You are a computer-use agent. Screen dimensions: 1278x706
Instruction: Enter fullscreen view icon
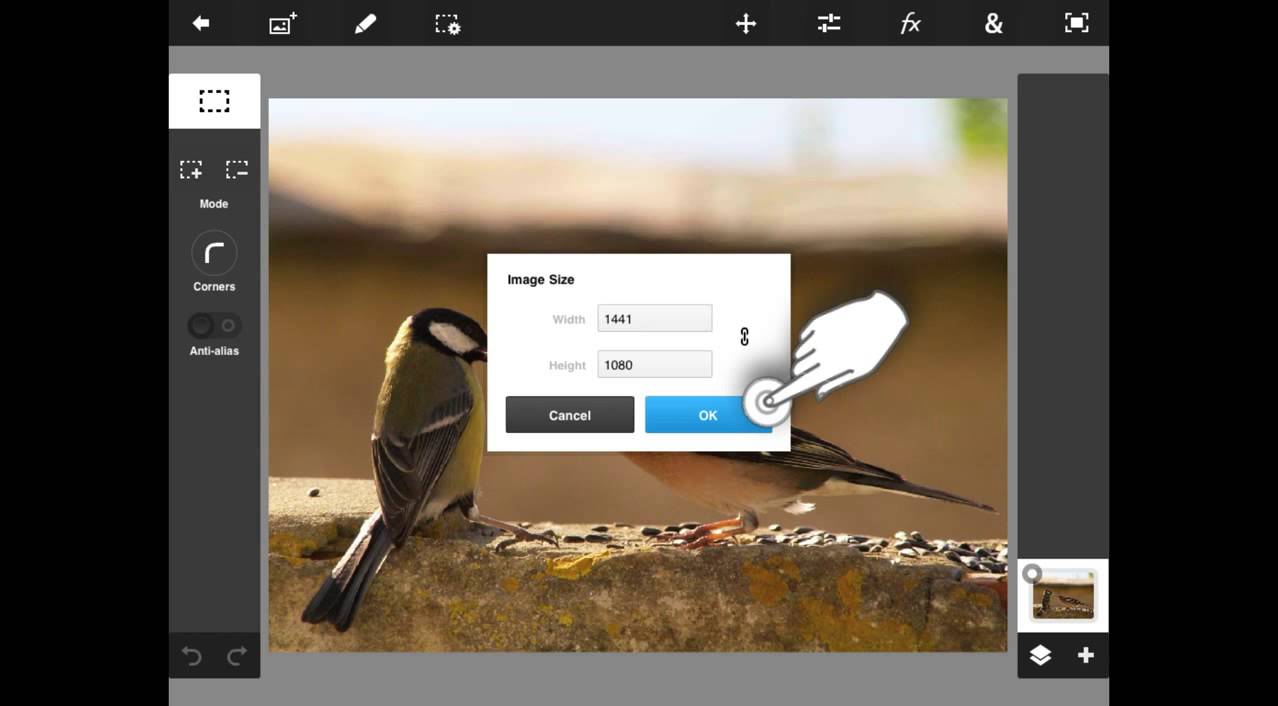coord(1076,23)
